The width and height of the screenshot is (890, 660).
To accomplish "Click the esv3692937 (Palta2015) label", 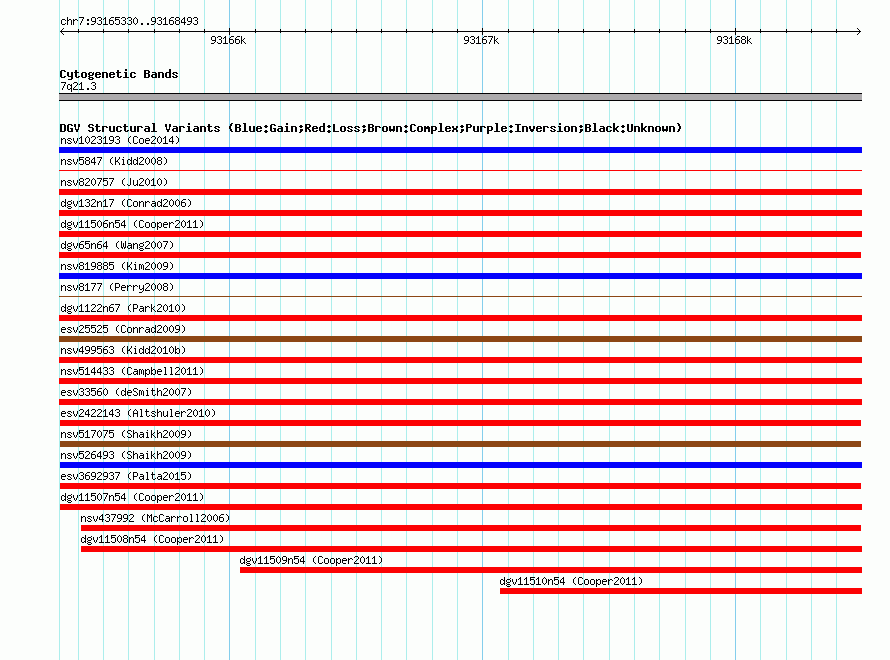I will pyautogui.click(x=126, y=476).
